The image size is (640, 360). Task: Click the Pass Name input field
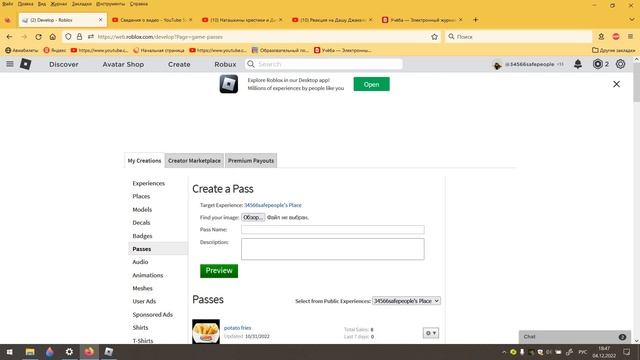(x=333, y=229)
